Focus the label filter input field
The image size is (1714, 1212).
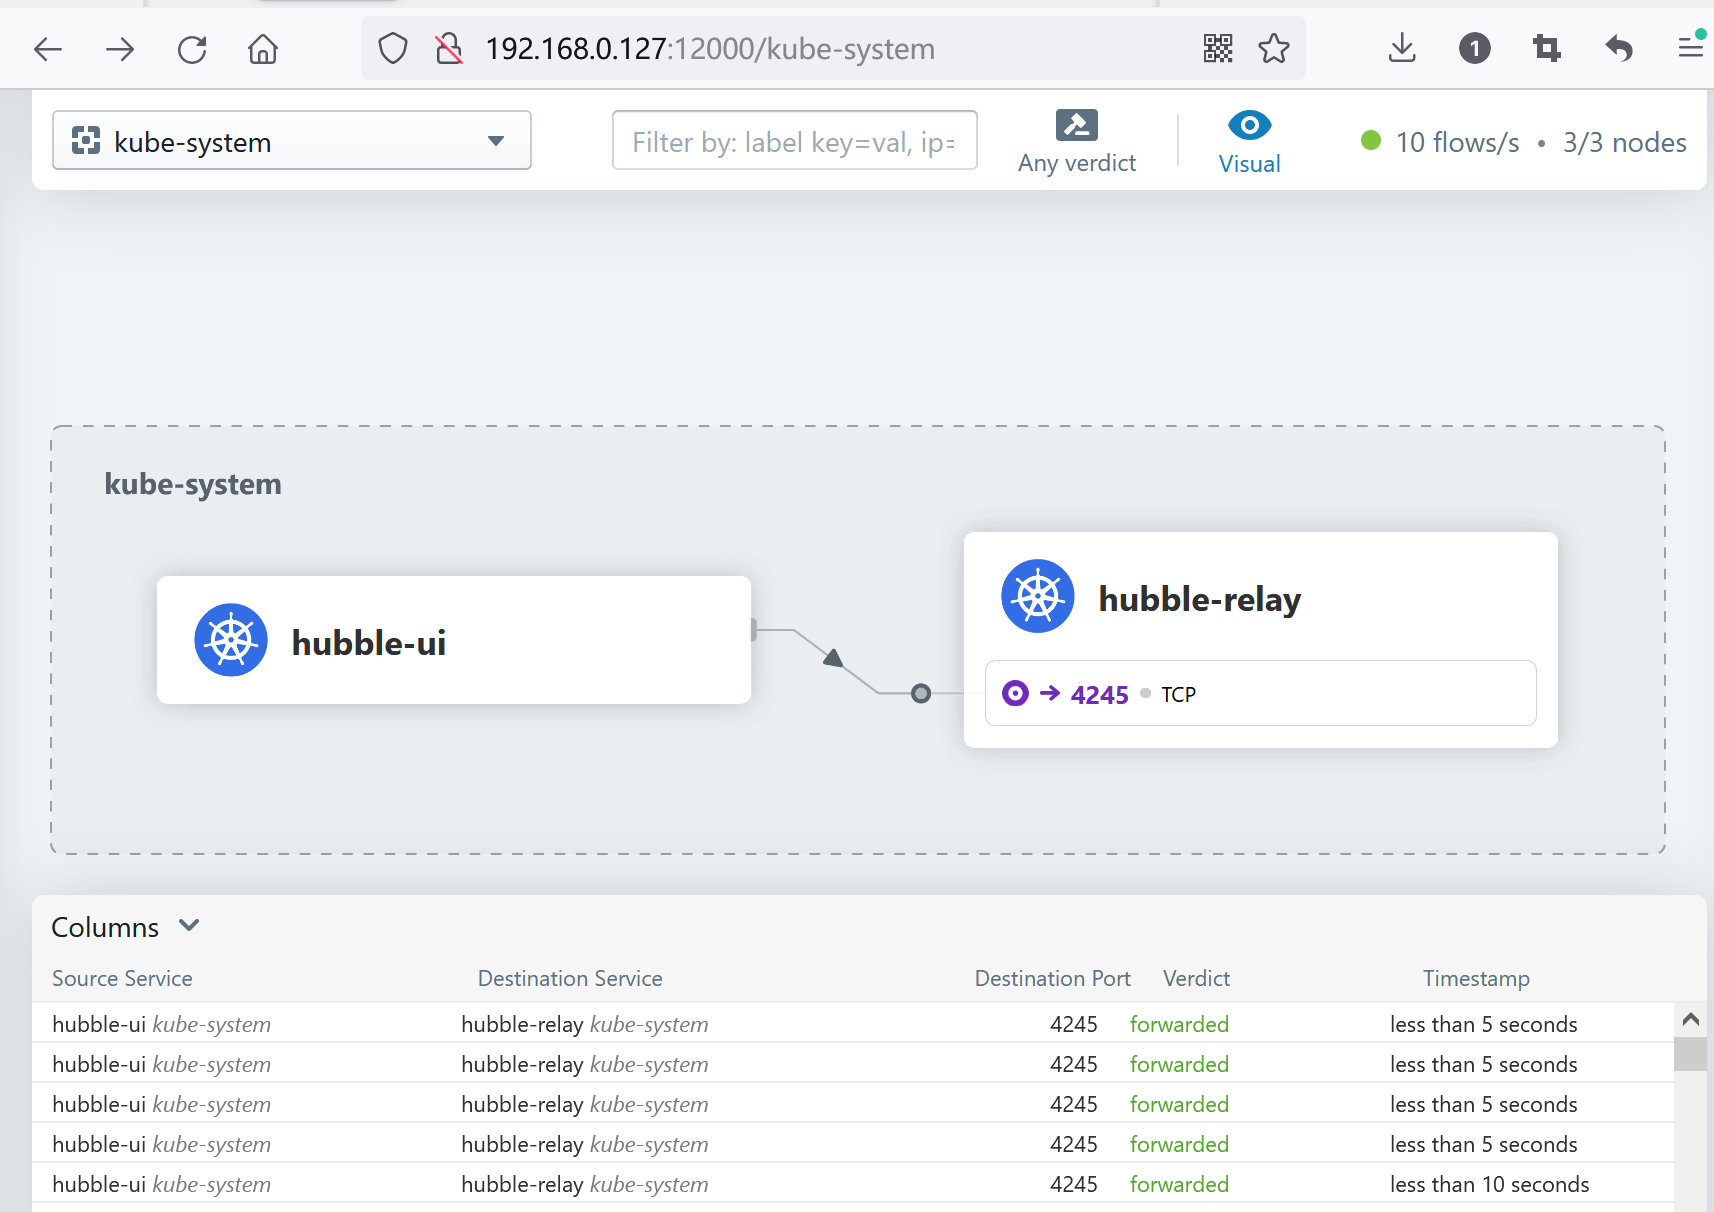point(795,140)
